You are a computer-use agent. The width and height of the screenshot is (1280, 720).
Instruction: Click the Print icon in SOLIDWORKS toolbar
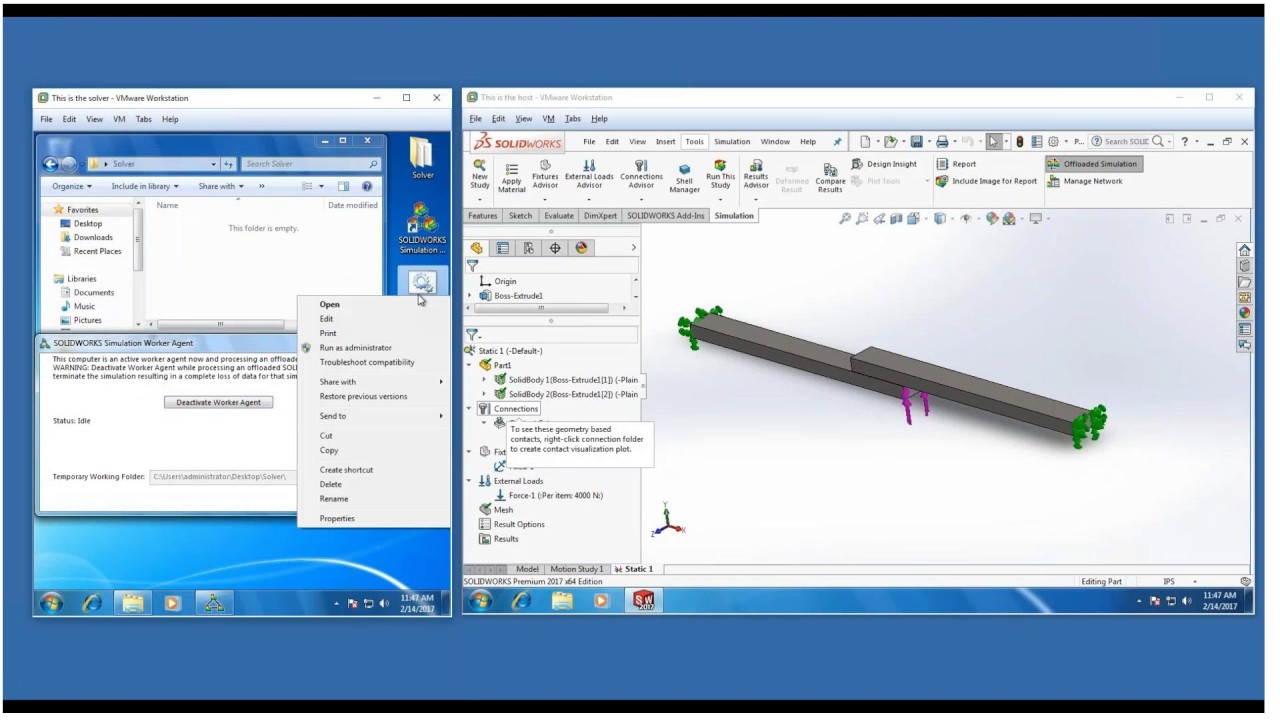(x=942, y=142)
